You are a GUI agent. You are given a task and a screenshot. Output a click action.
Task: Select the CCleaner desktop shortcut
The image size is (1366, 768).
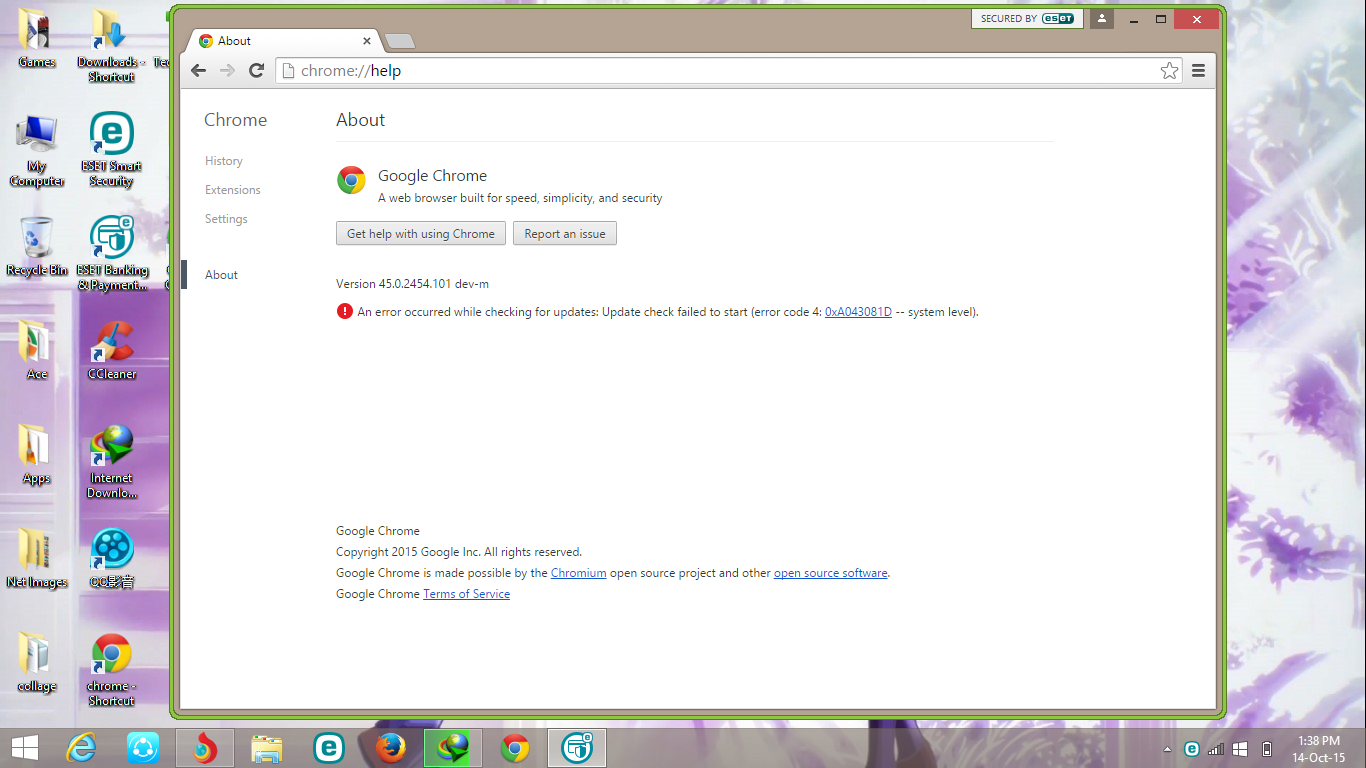(x=112, y=350)
